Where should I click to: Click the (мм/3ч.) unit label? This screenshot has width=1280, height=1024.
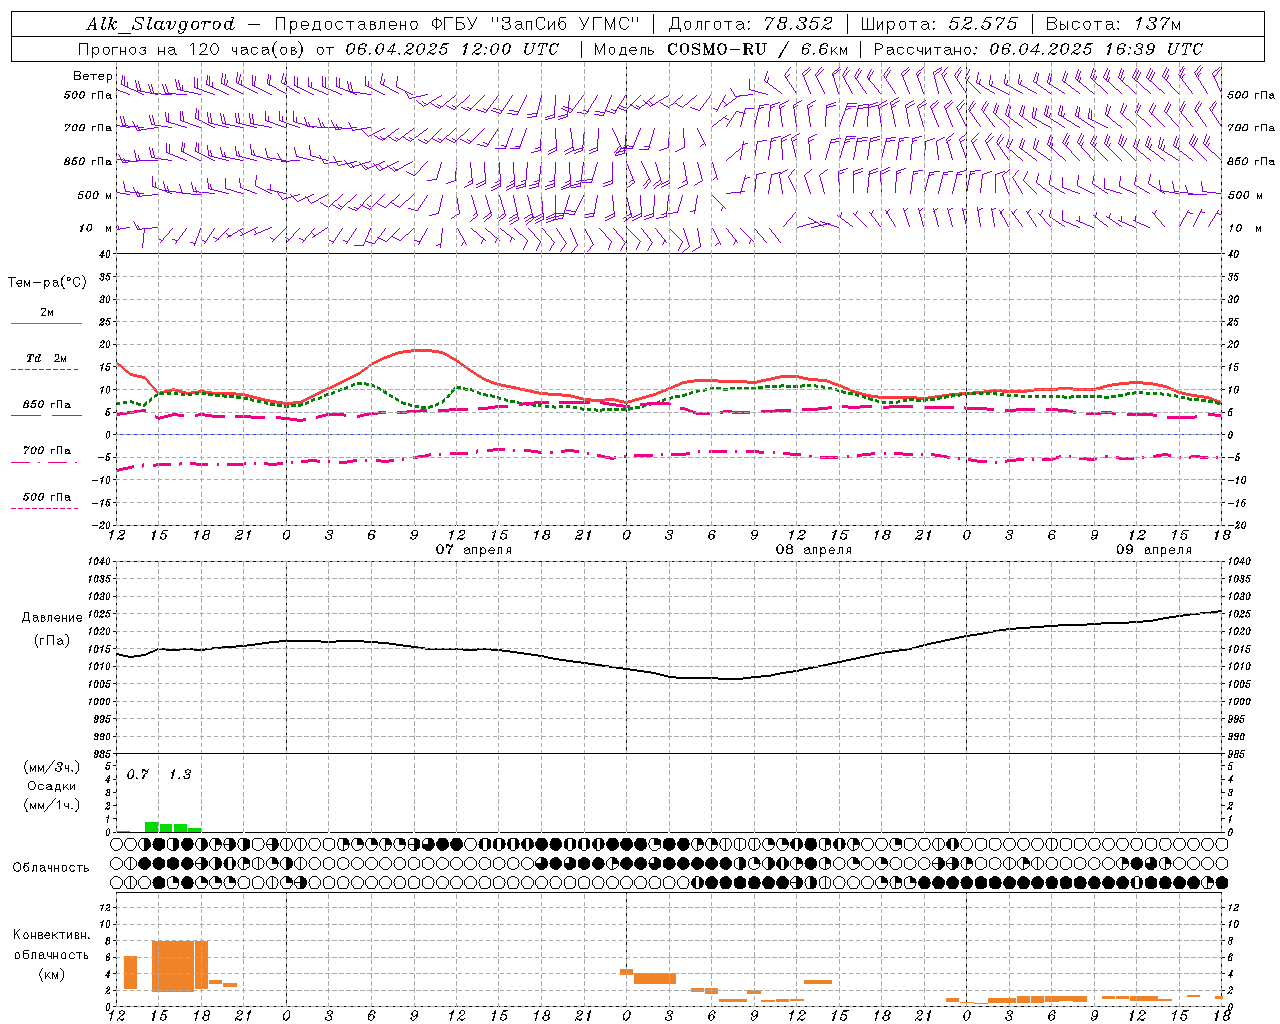pos(51,767)
